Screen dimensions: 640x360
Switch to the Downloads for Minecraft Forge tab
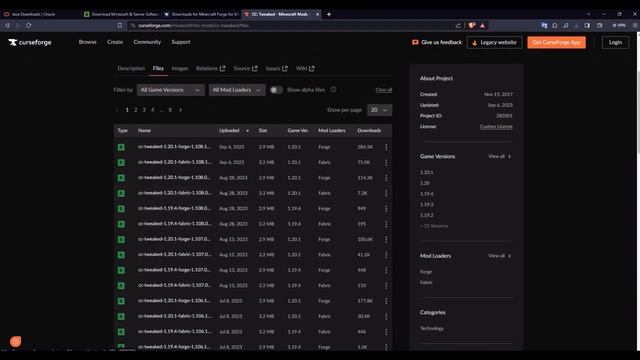202,14
